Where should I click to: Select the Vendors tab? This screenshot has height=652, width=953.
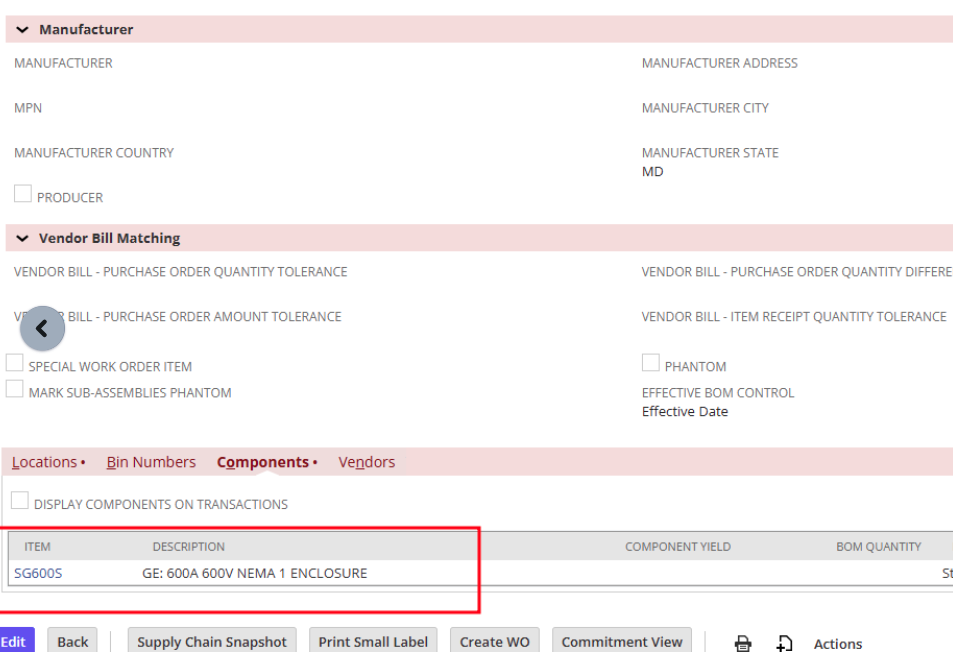click(x=366, y=462)
